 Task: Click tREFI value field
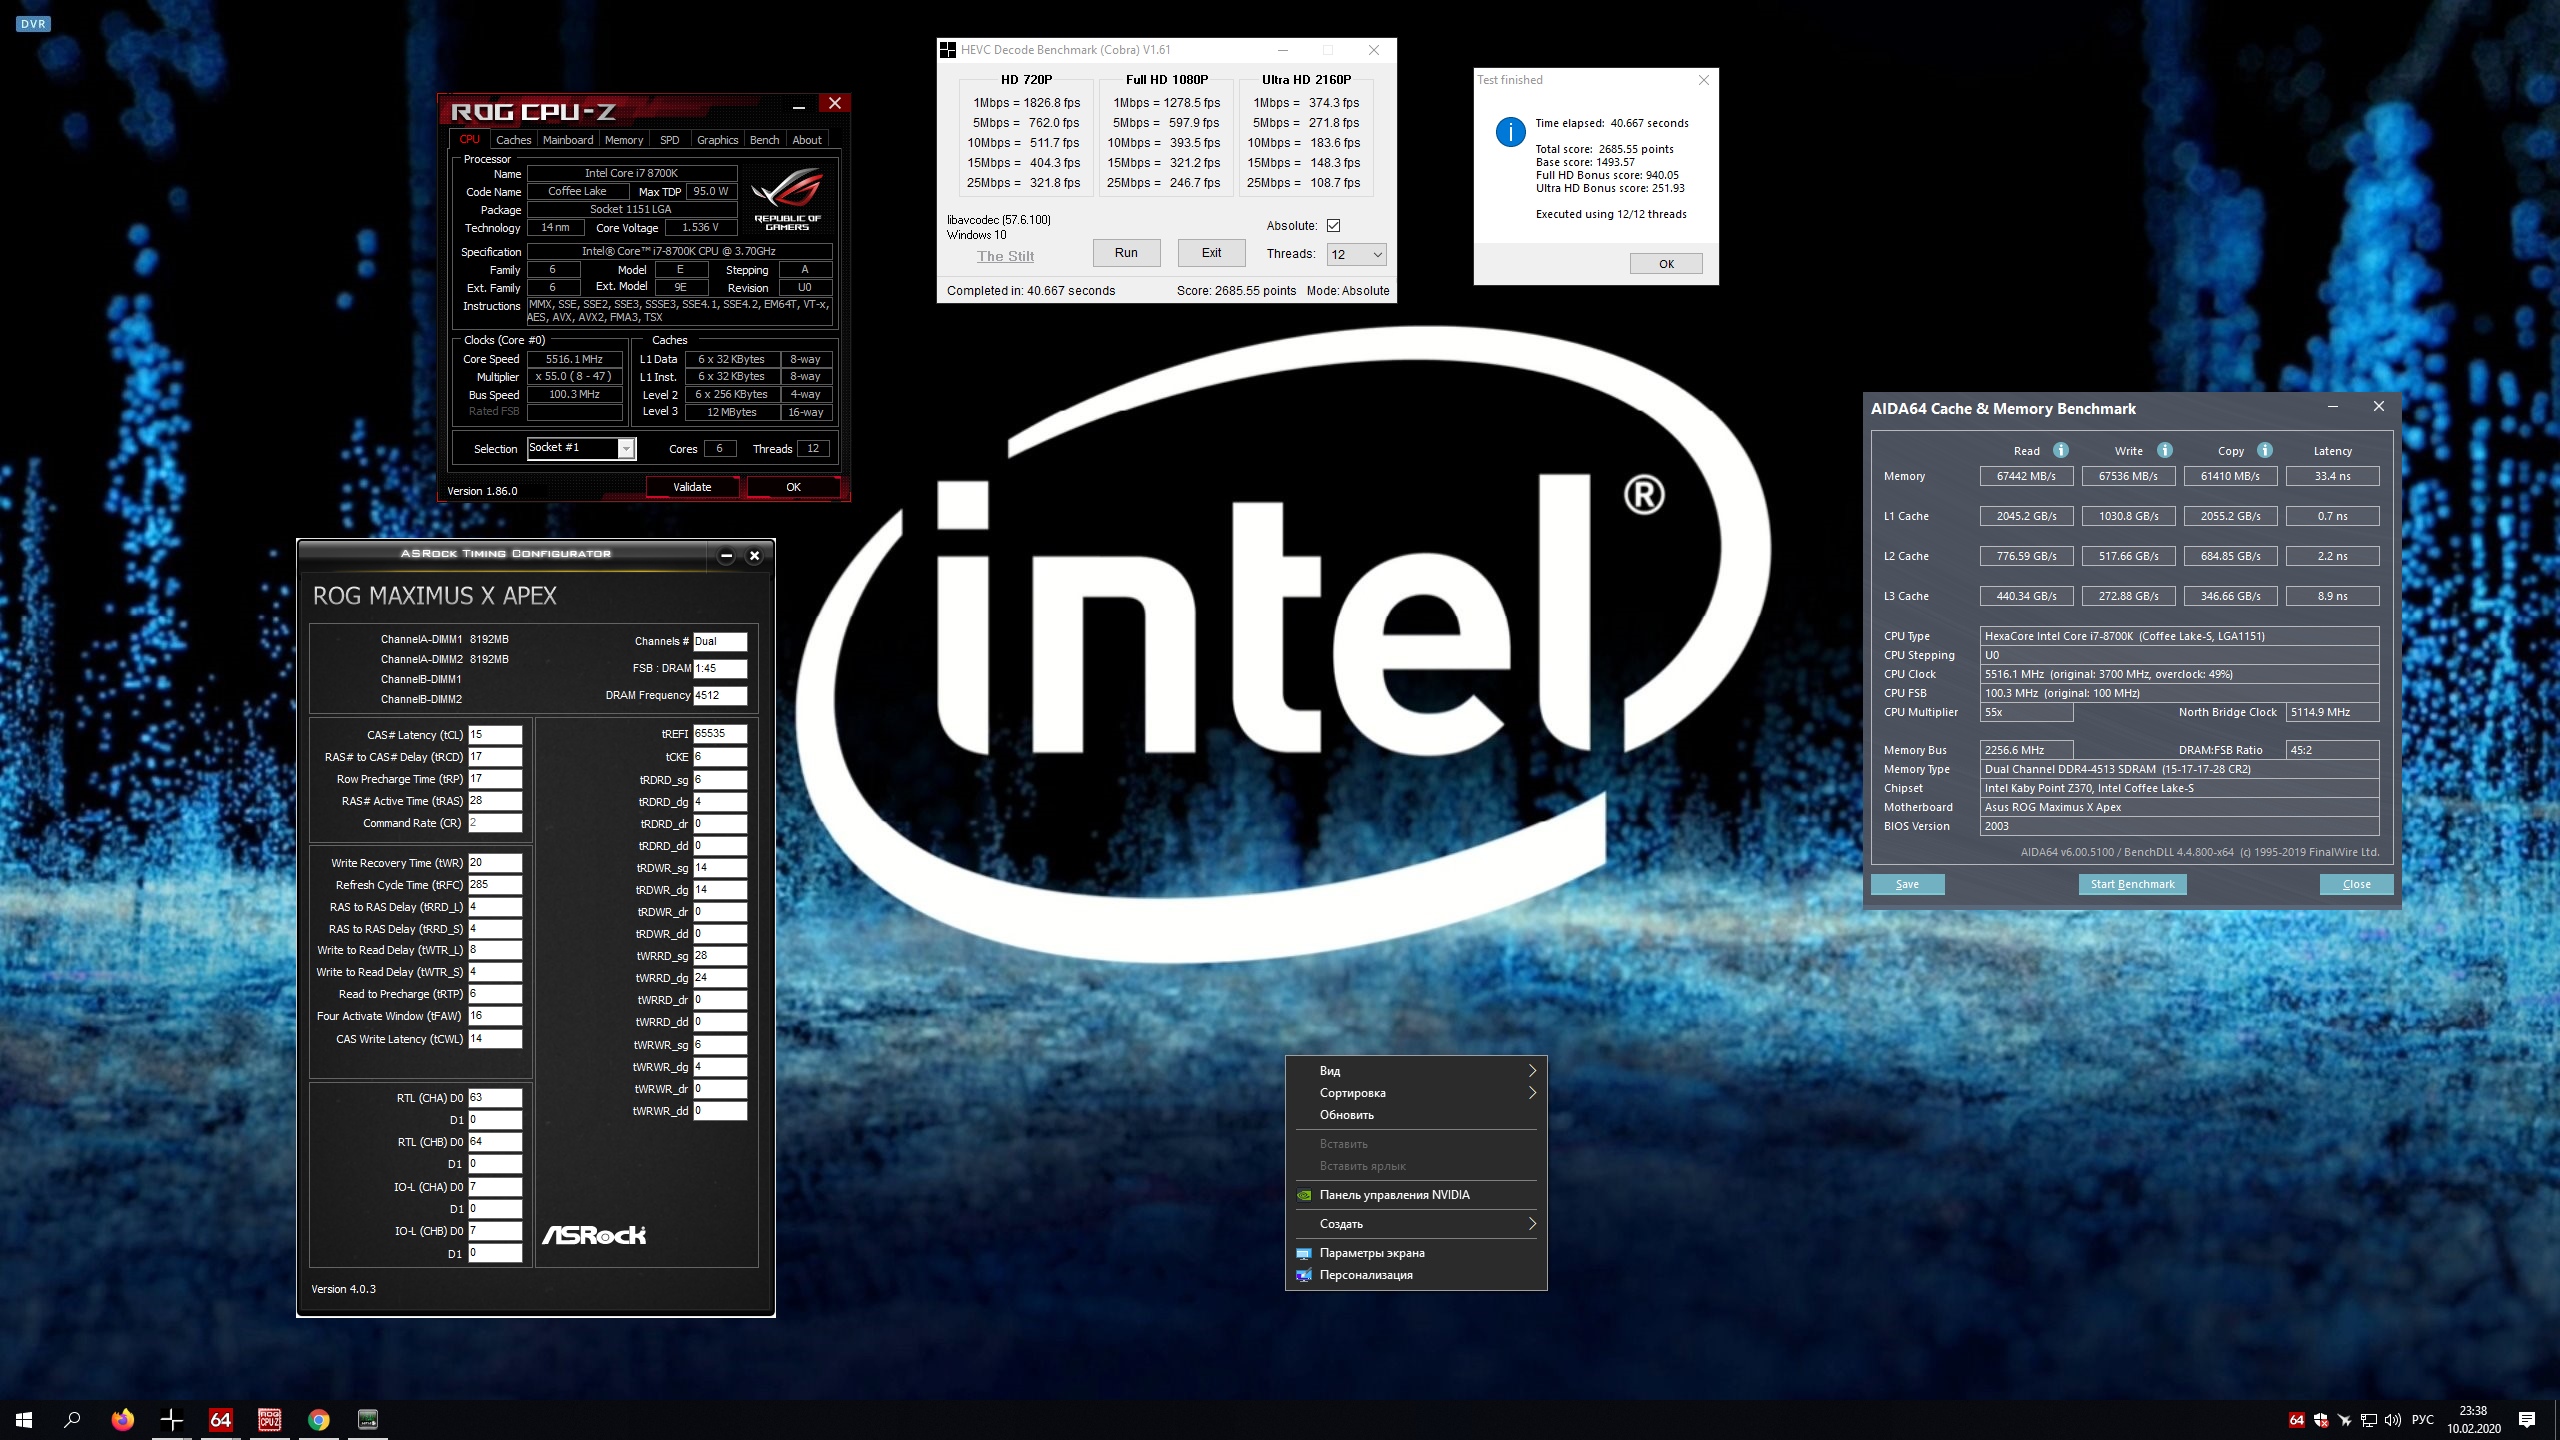tap(720, 734)
